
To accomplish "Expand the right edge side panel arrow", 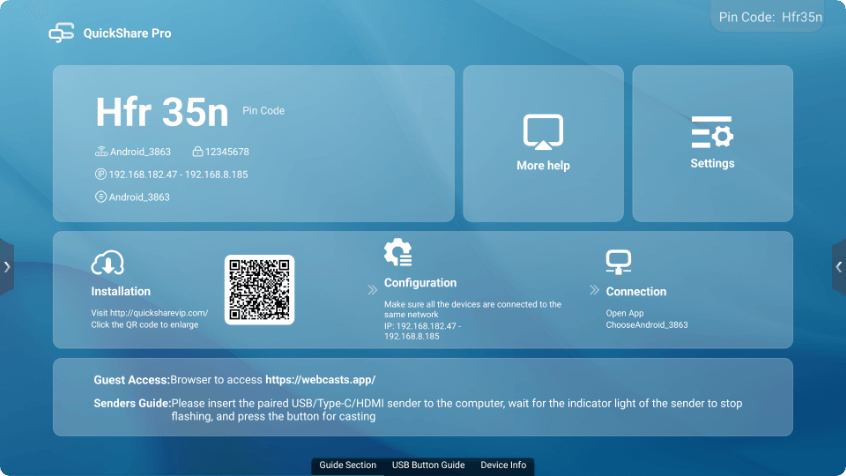I will [839, 267].
